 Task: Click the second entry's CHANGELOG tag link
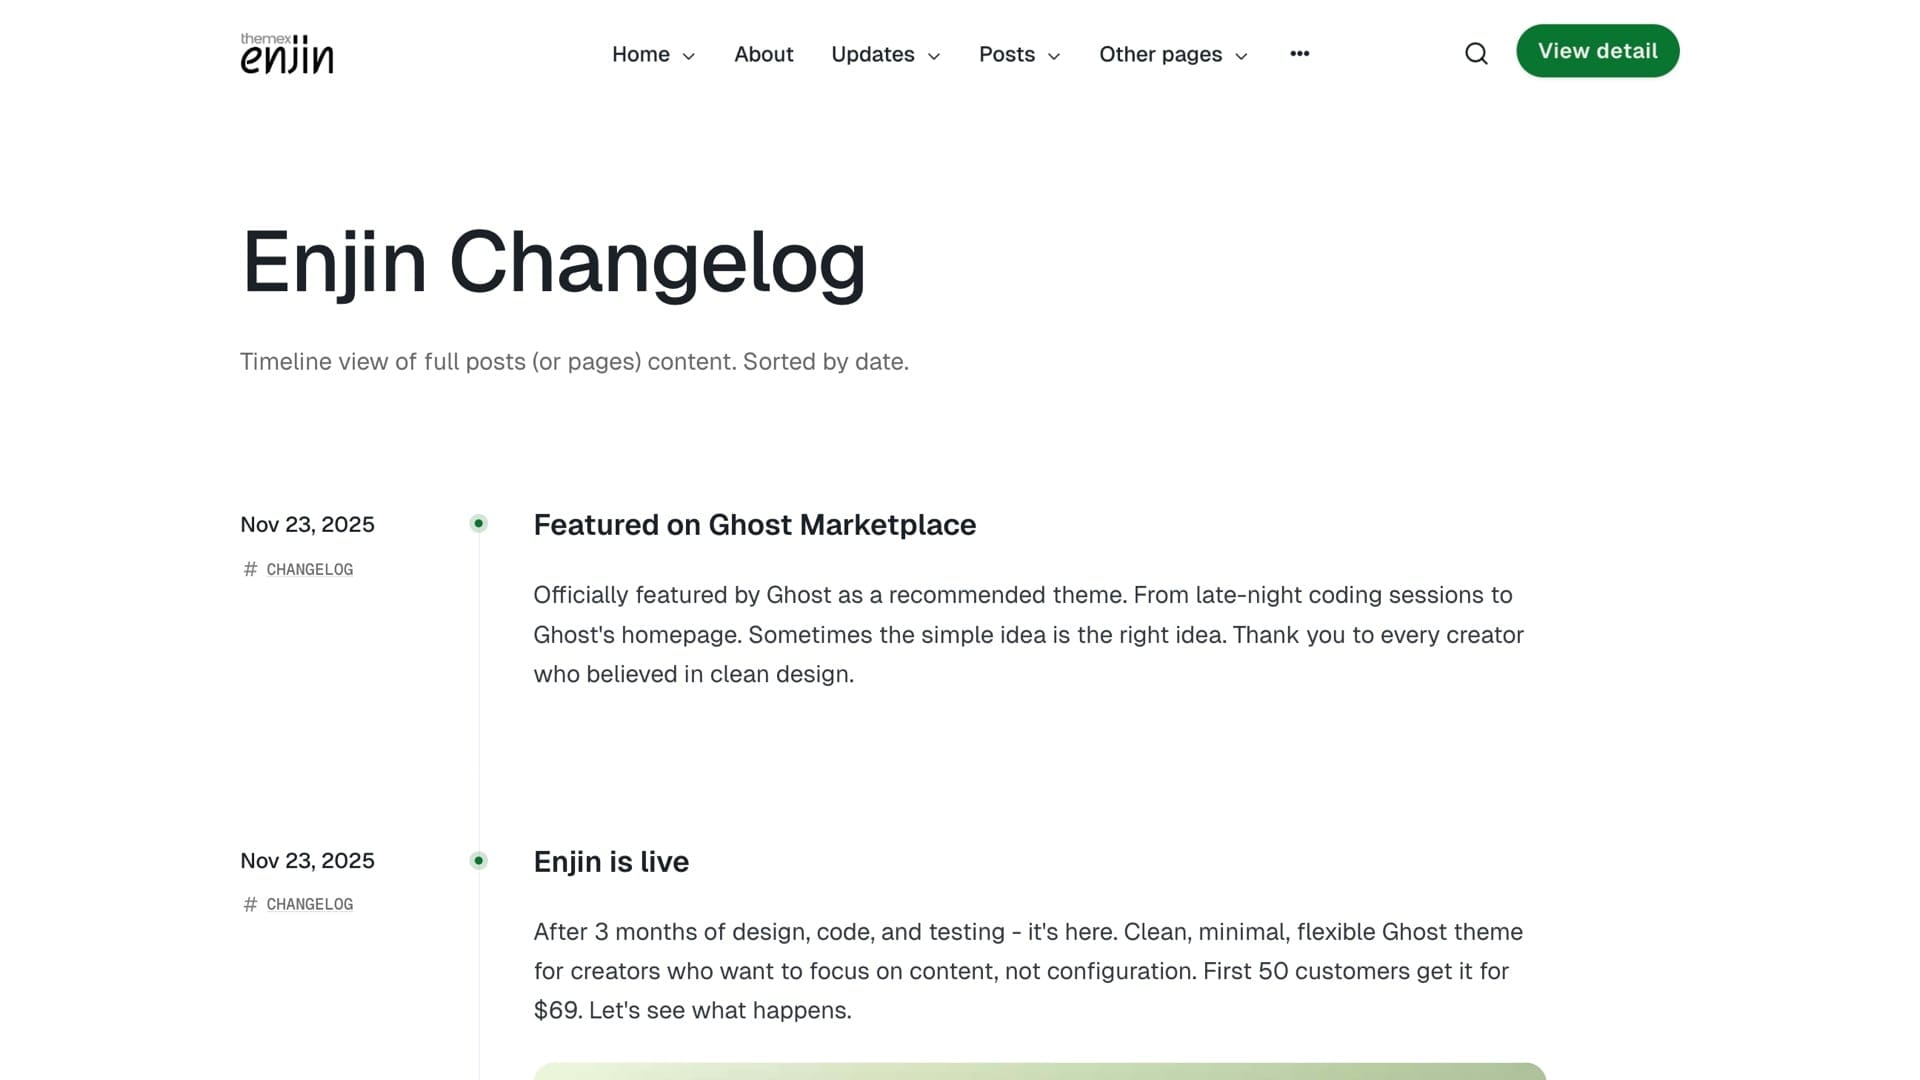click(309, 904)
